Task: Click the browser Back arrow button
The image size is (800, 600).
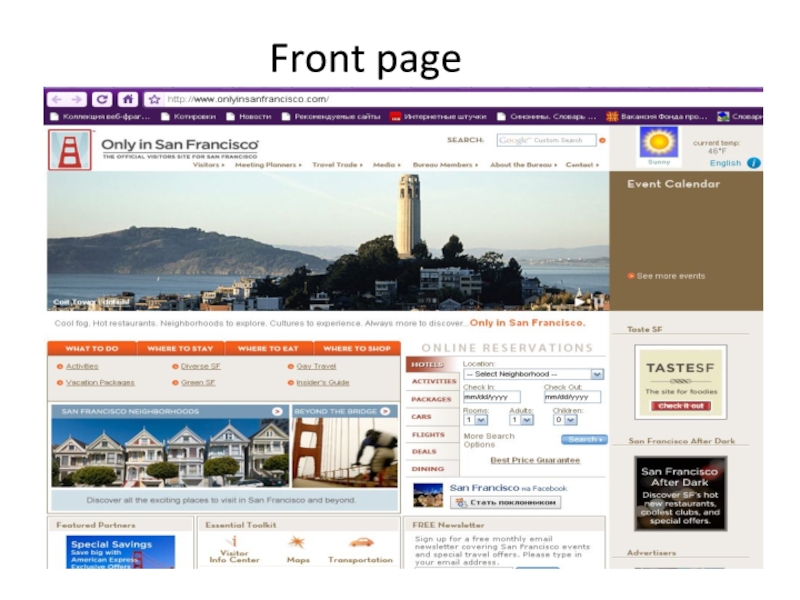Action: 57,99
